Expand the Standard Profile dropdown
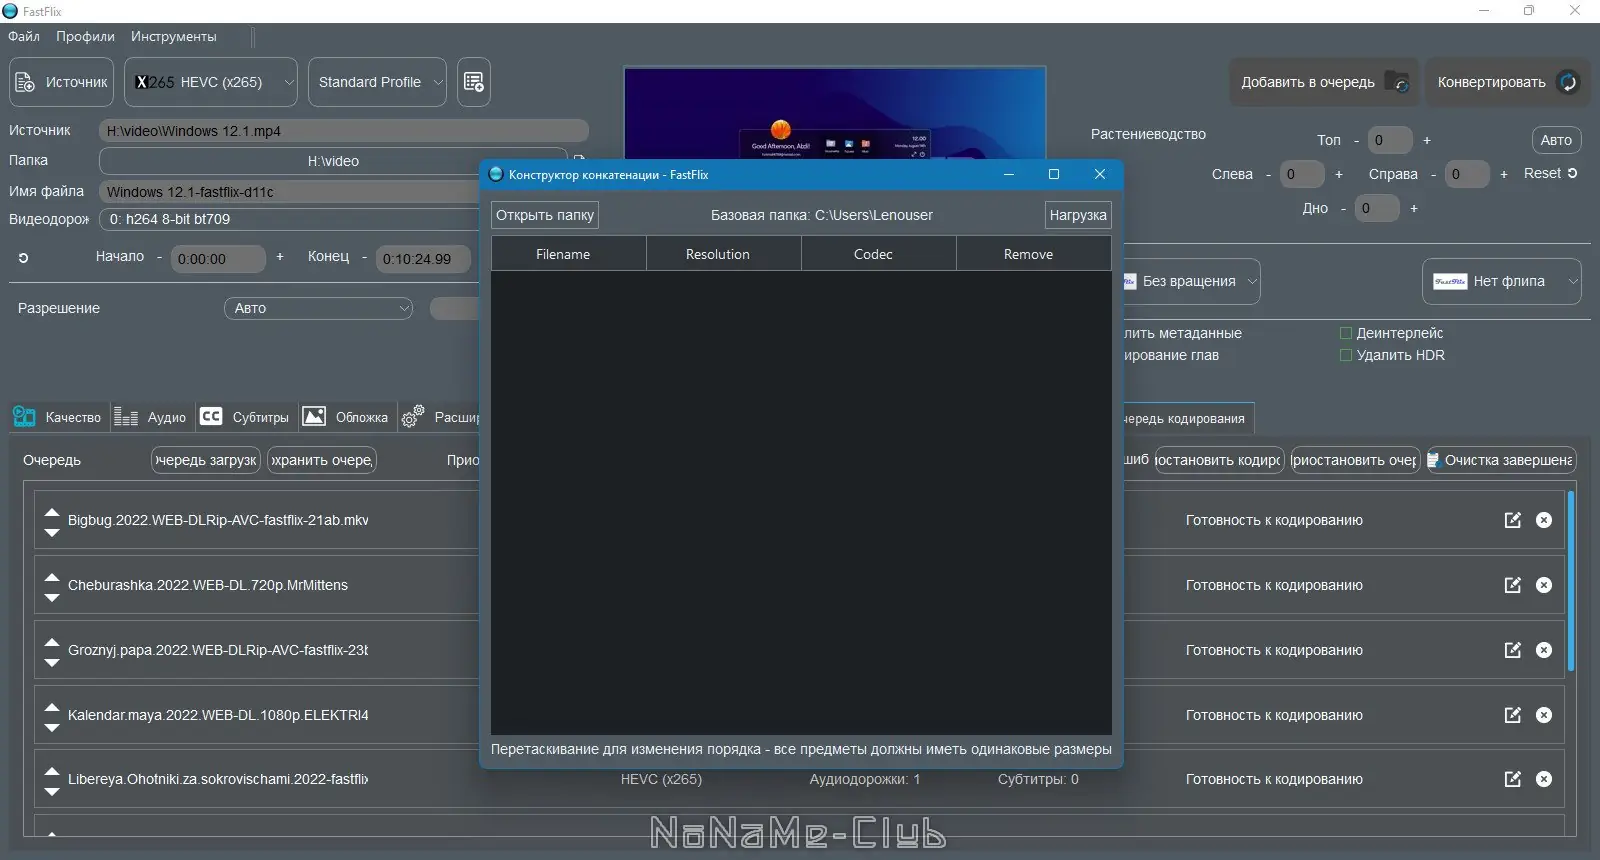This screenshot has height=860, width=1600. 377,82
